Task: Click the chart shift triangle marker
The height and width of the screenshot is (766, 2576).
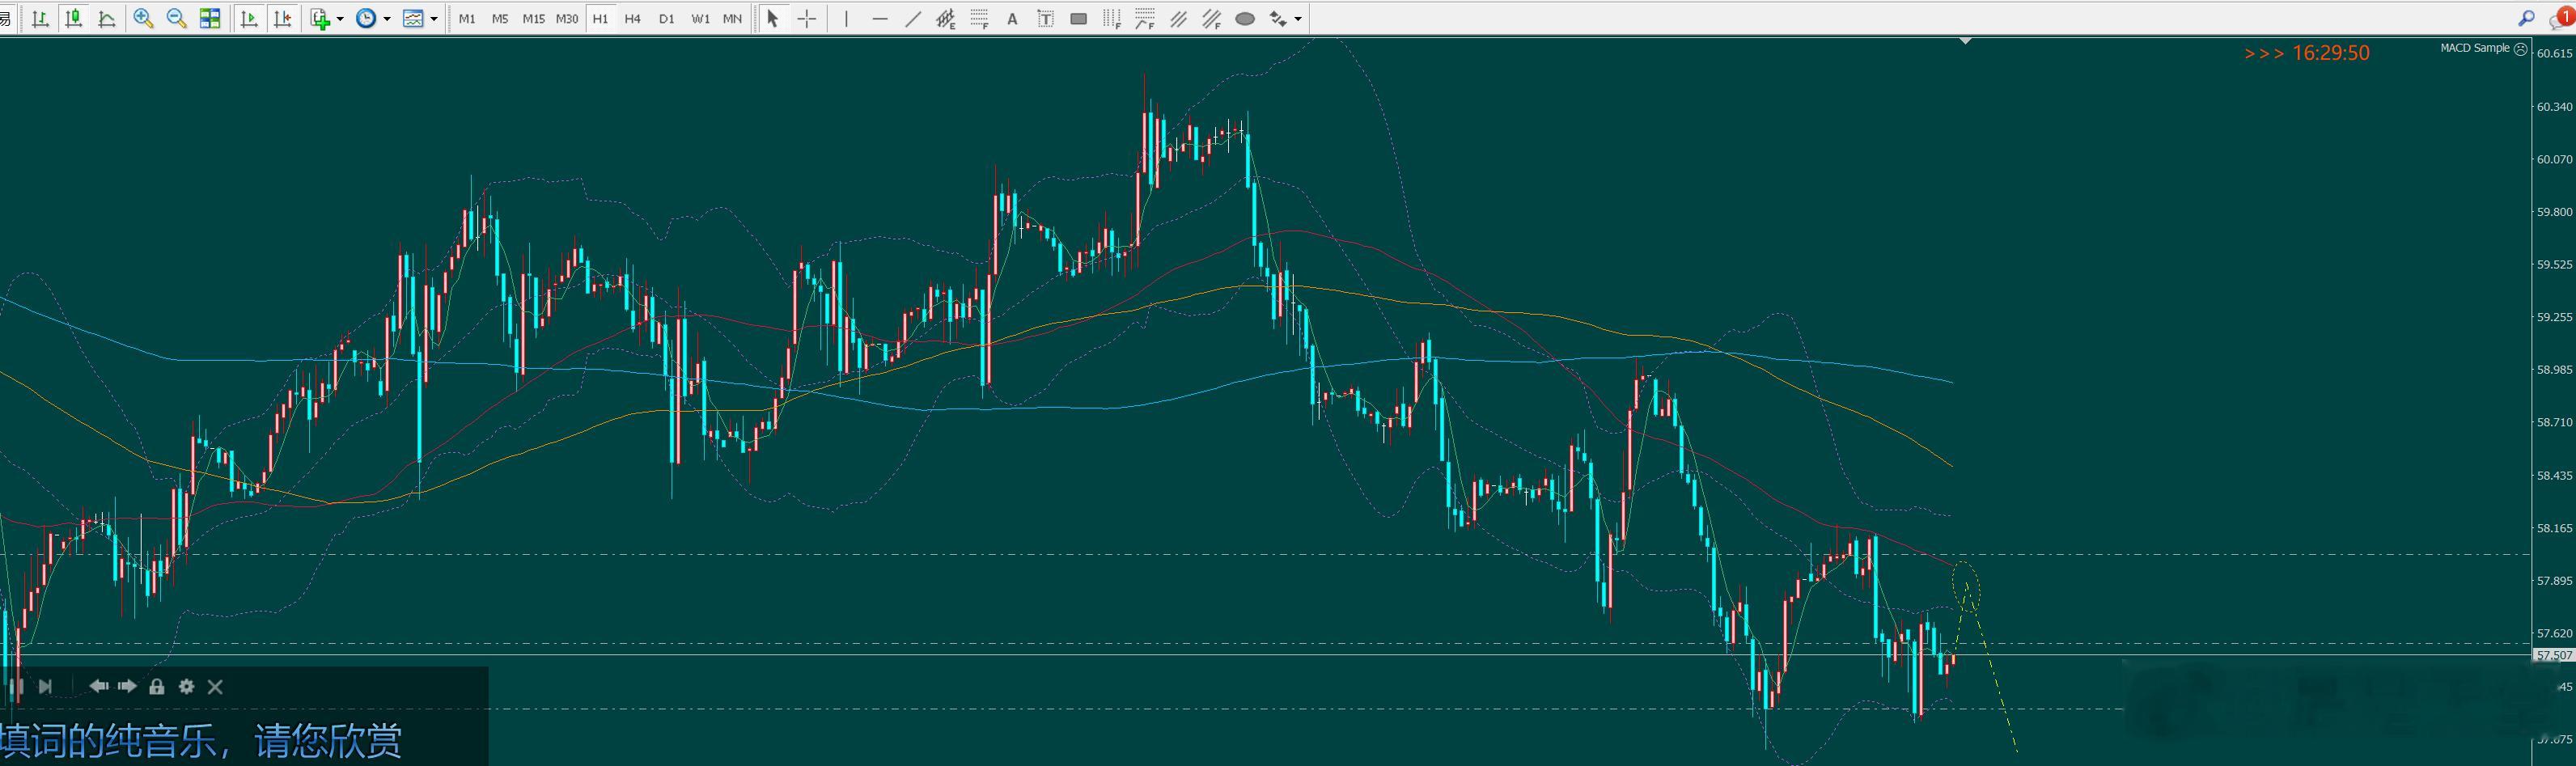Action: pos(1966,42)
